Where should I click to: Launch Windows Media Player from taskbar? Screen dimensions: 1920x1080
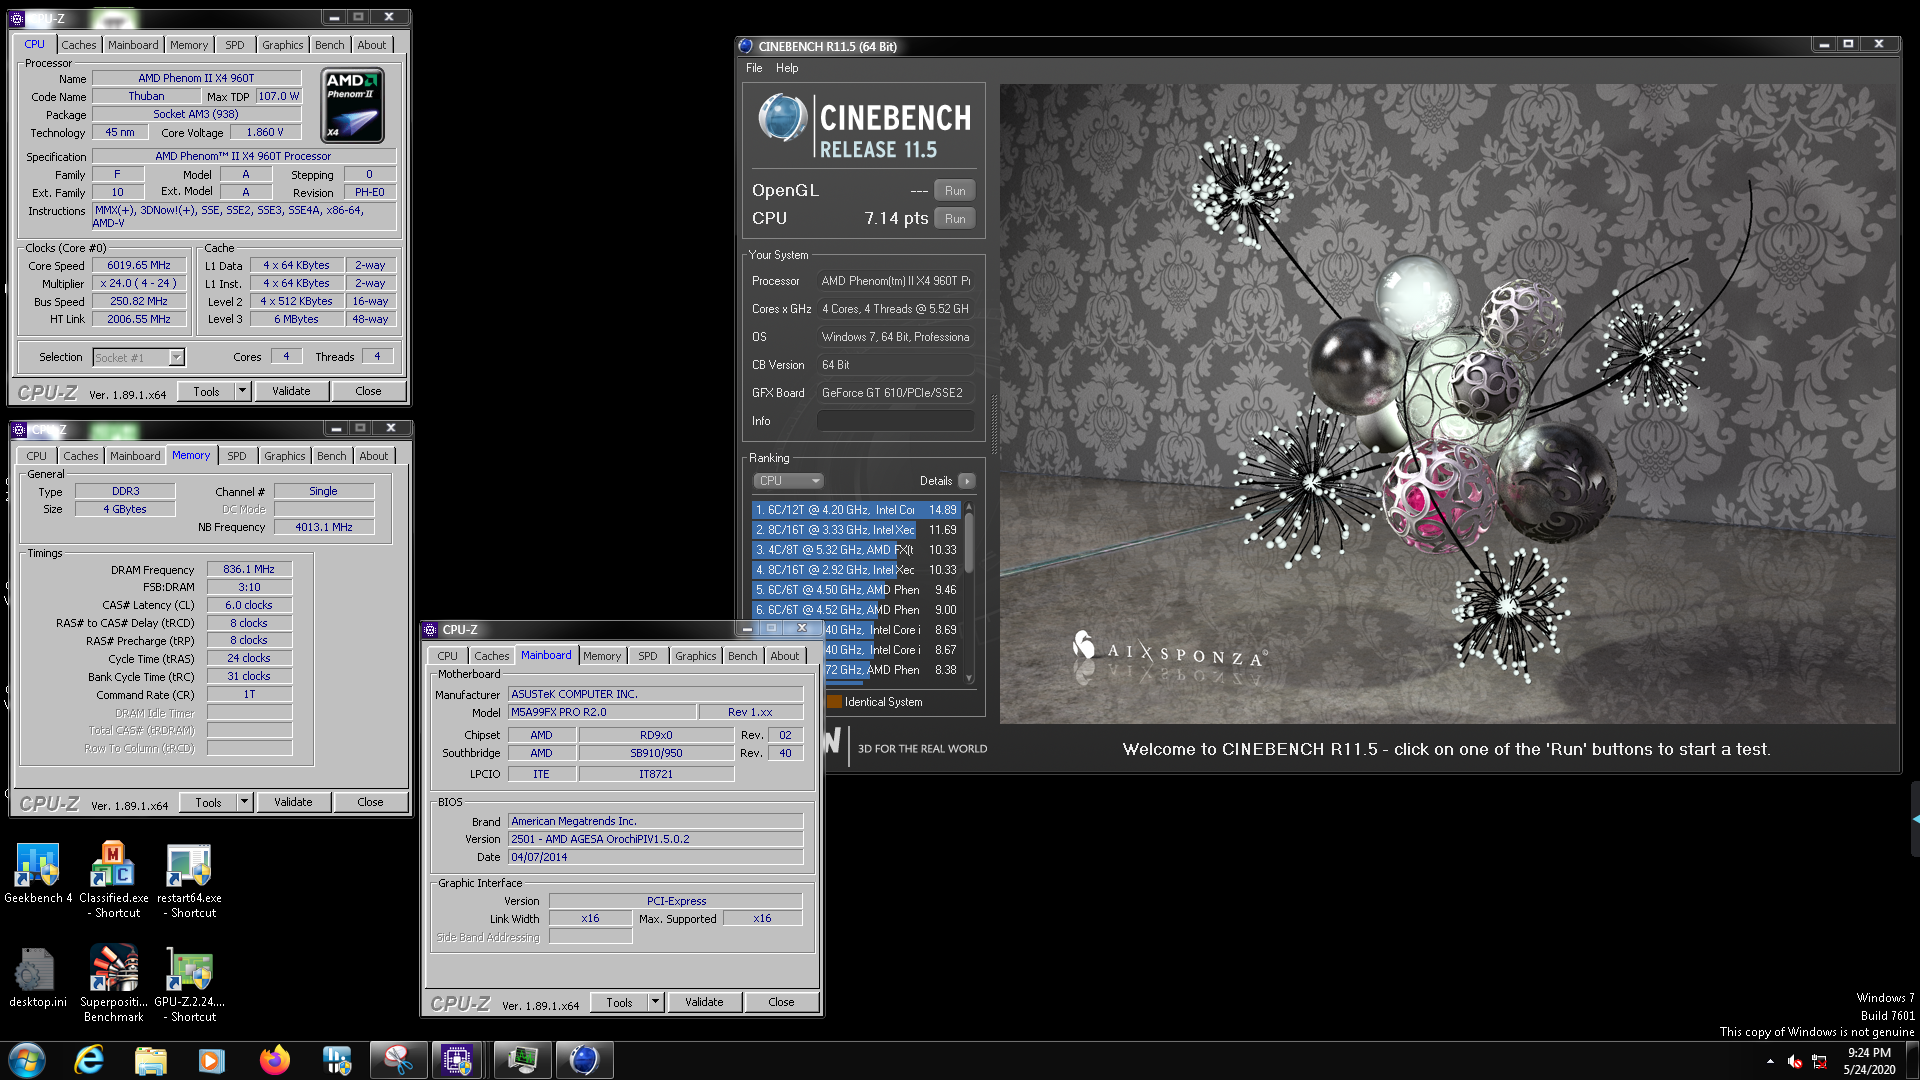[212, 1060]
